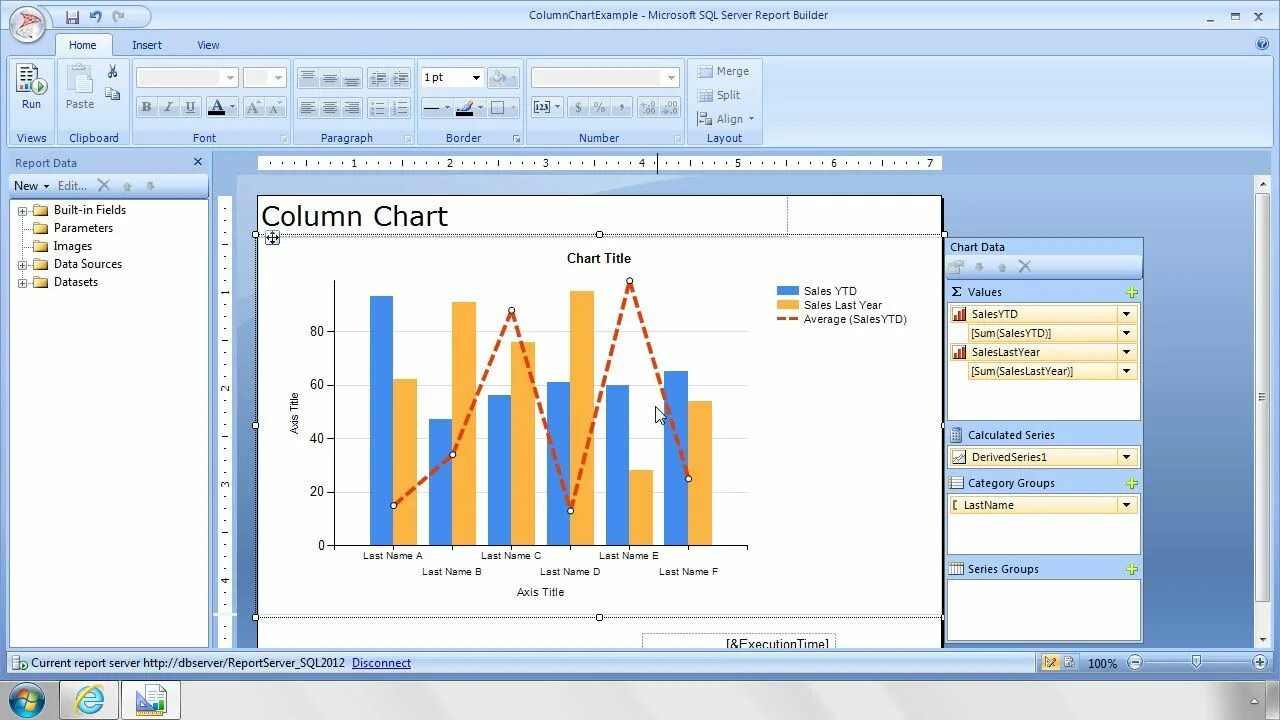Image resolution: width=1280 pixels, height=720 pixels.
Task: Open the Report Builder application orb menu
Action: click(27, 22)
